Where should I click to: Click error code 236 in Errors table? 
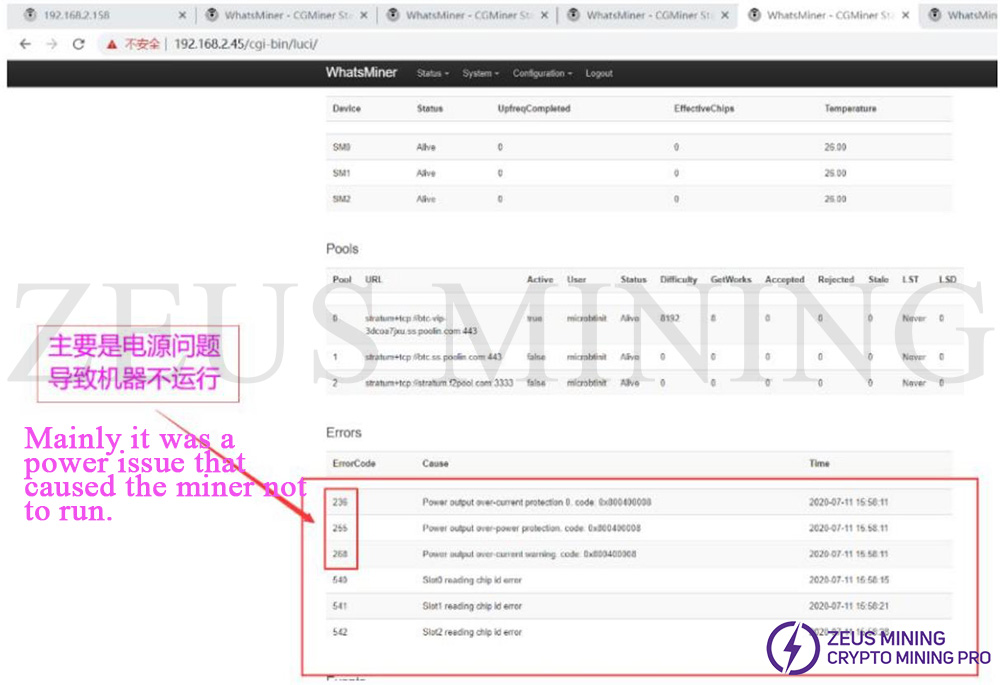pyautogui.click(x=341, y=502)
